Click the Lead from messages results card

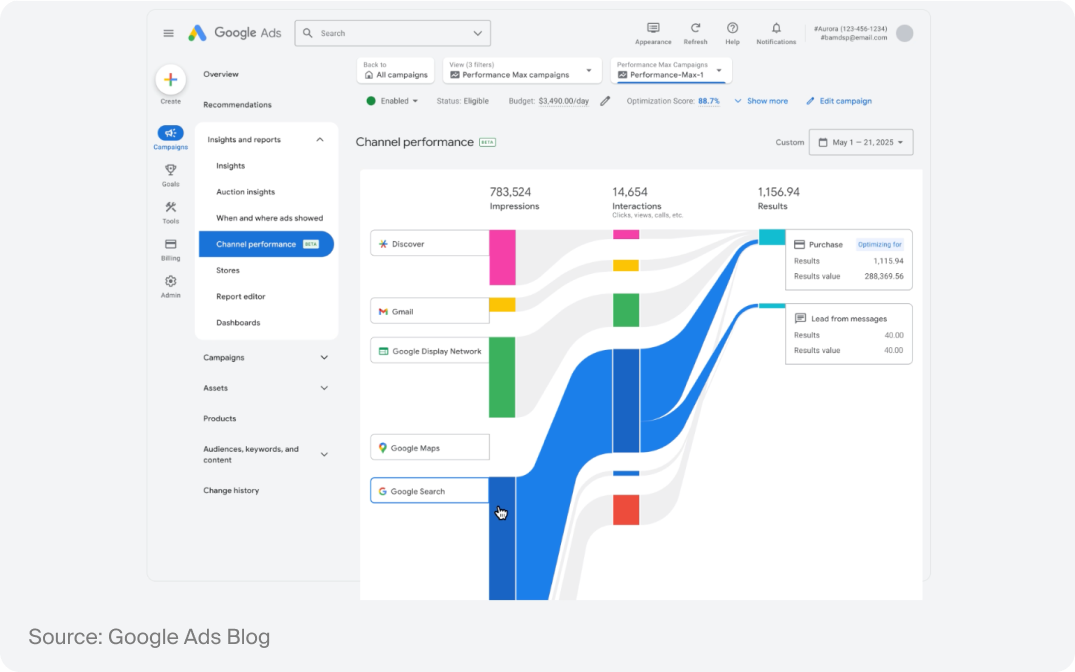(x=849, y=334)
